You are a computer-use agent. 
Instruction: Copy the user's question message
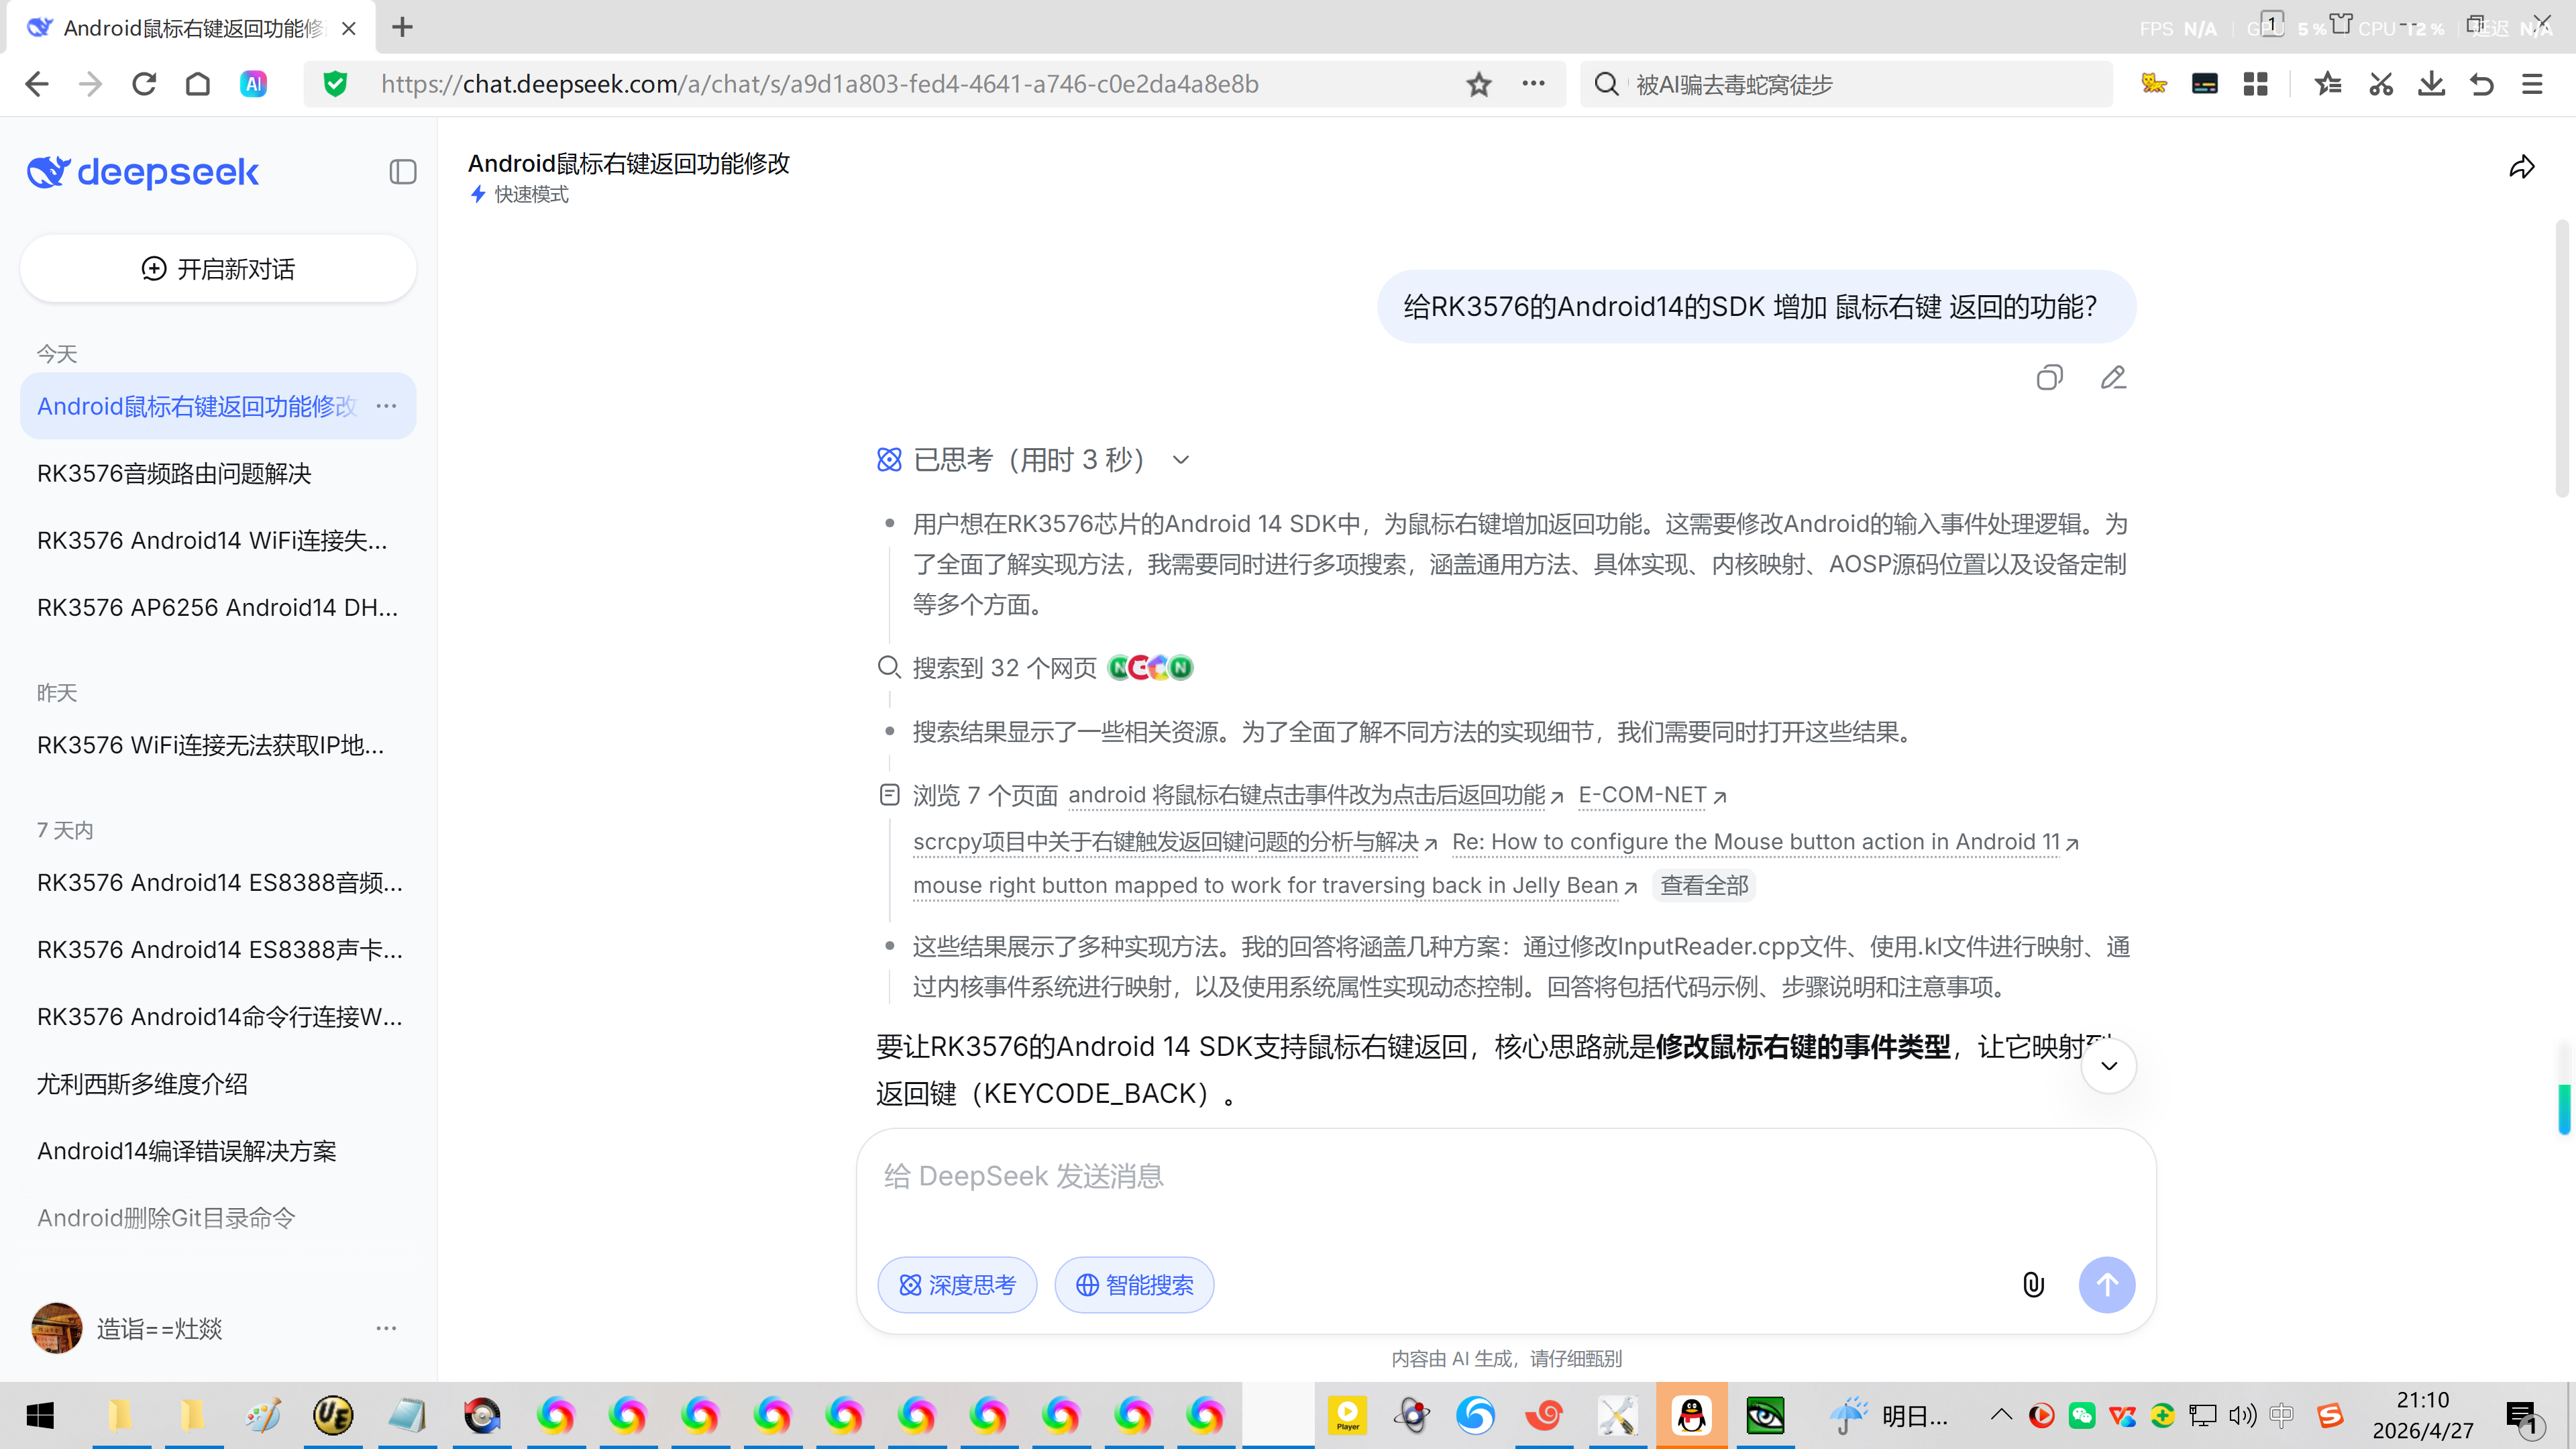2049,378
